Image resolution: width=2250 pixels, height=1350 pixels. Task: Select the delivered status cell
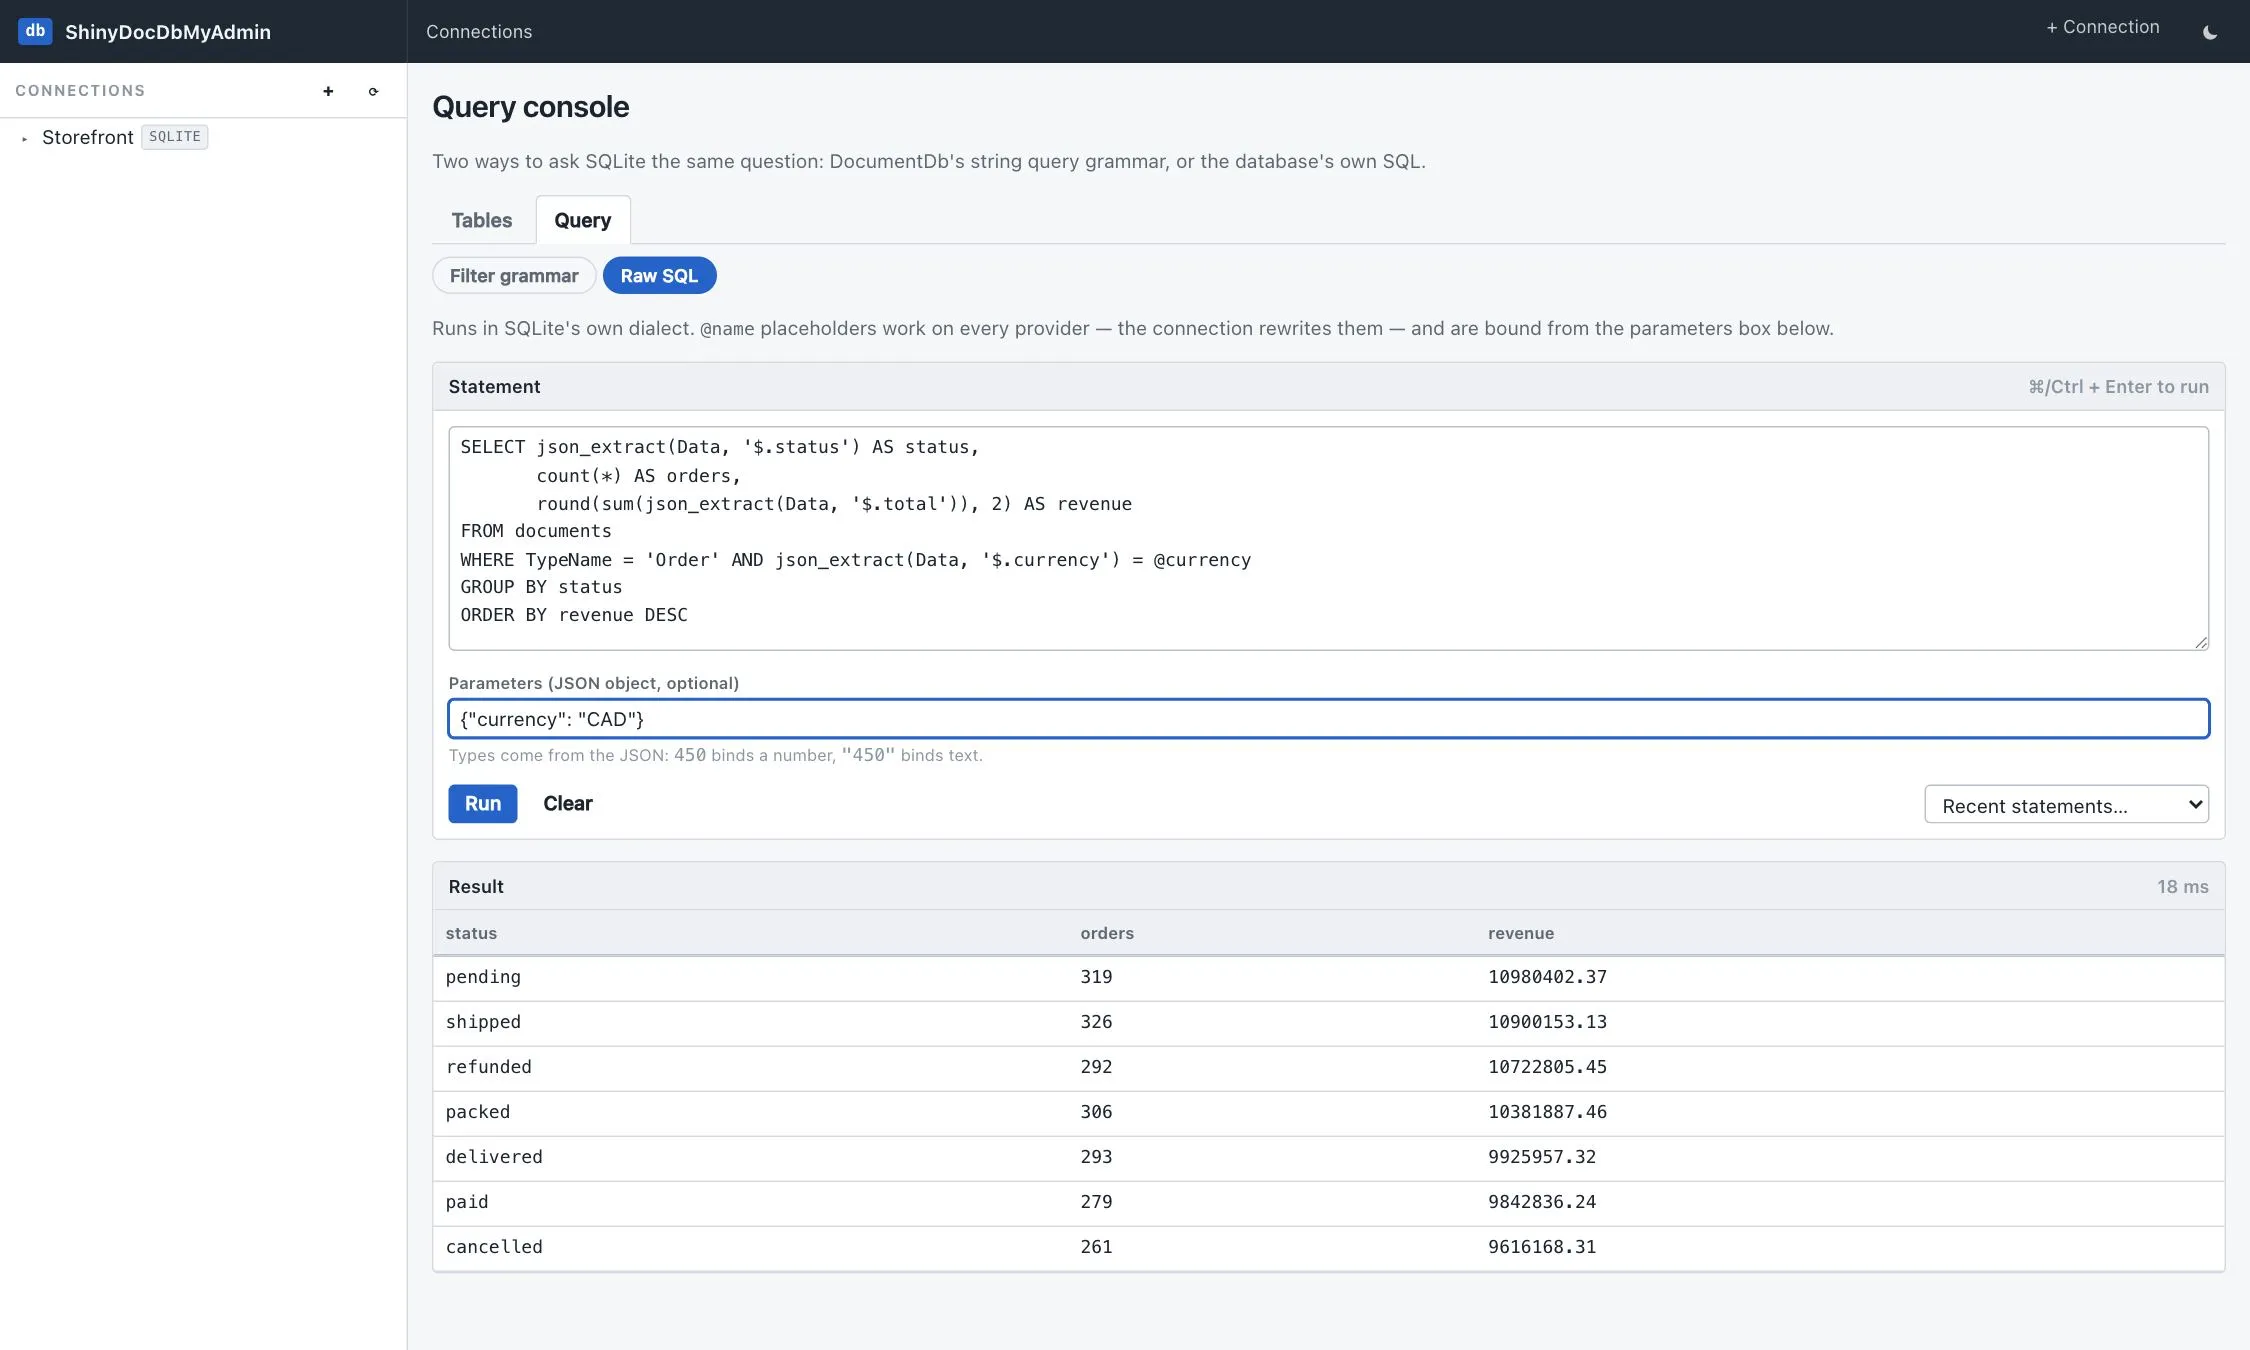coord(494,1157)
